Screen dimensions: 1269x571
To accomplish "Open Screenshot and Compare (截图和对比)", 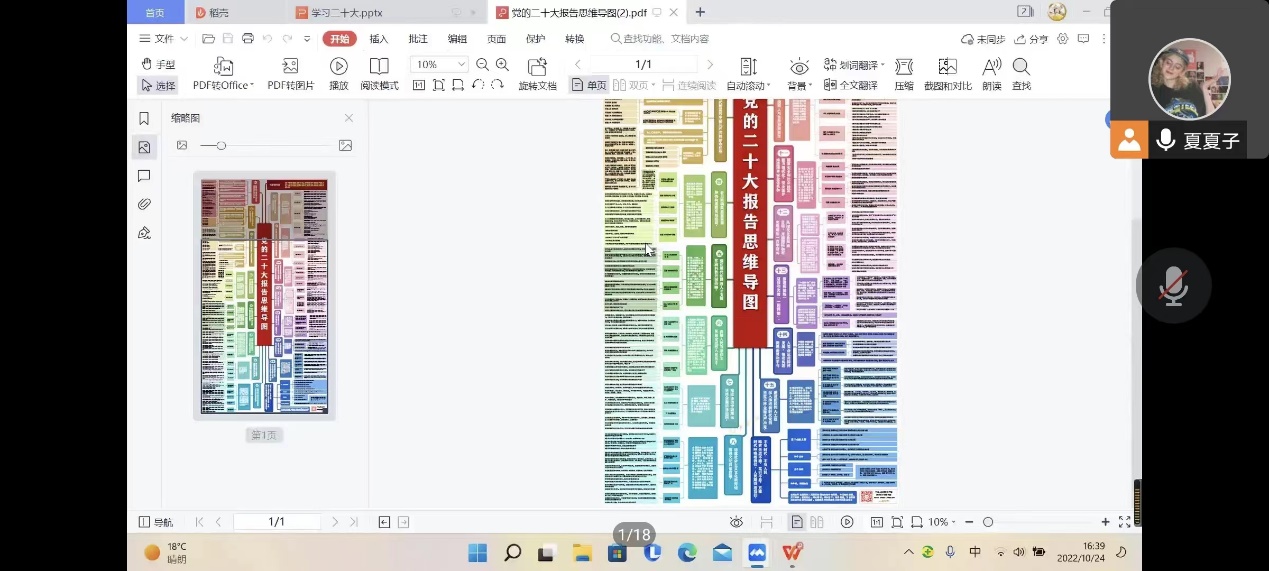I will [947, 74].
